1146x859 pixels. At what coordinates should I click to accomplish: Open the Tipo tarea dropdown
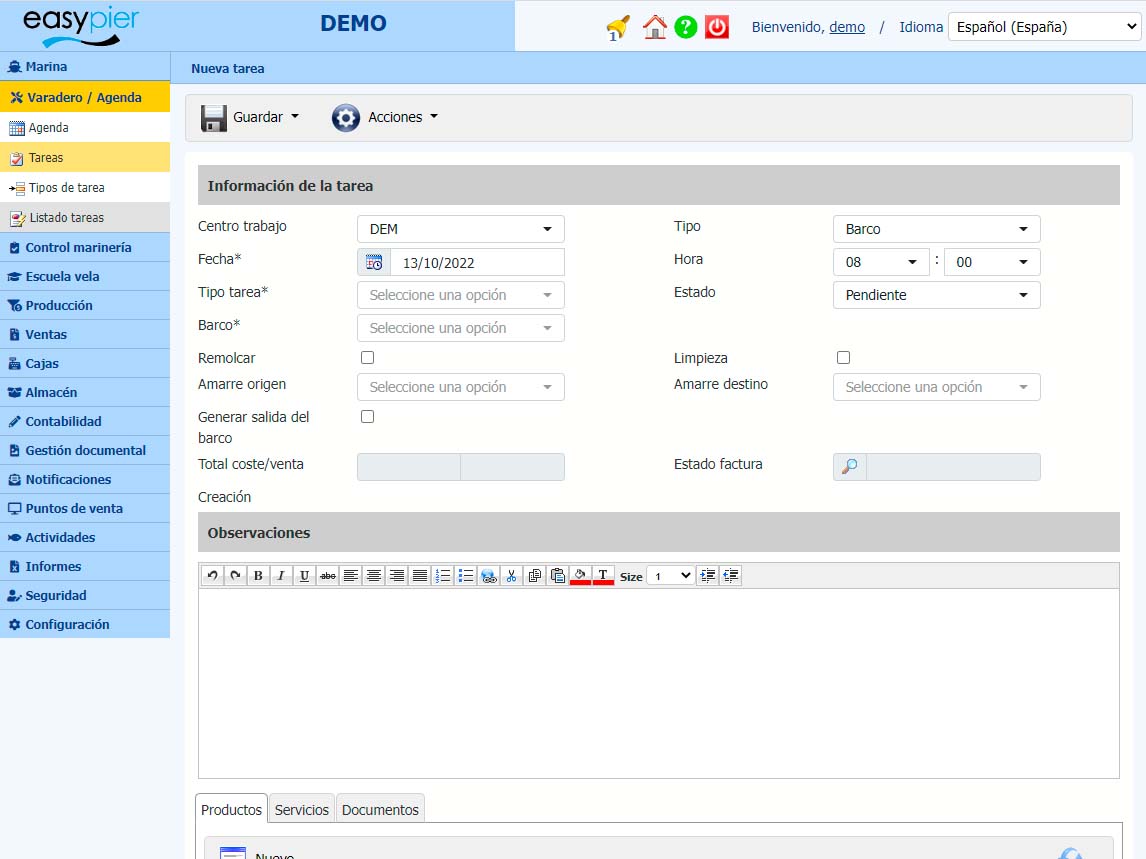click(460, 295)
